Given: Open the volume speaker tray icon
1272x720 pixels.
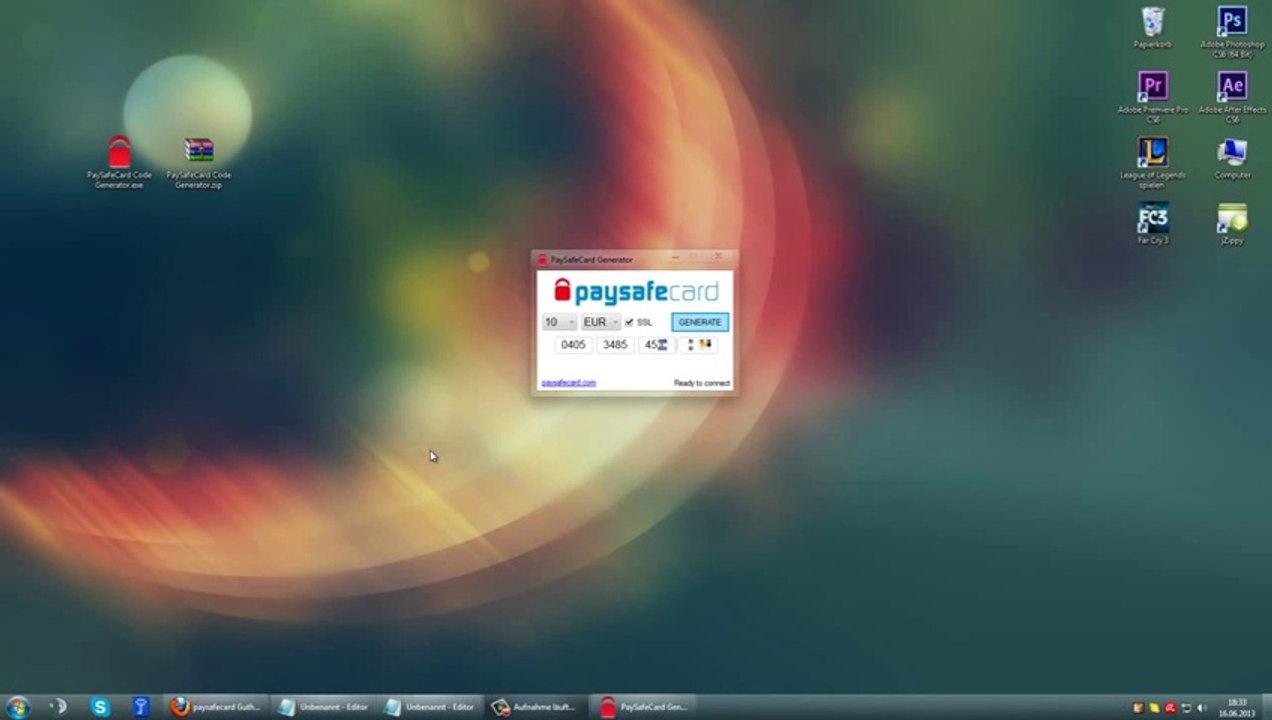Looking at the screenshot, I should (x=1201, y=708).
